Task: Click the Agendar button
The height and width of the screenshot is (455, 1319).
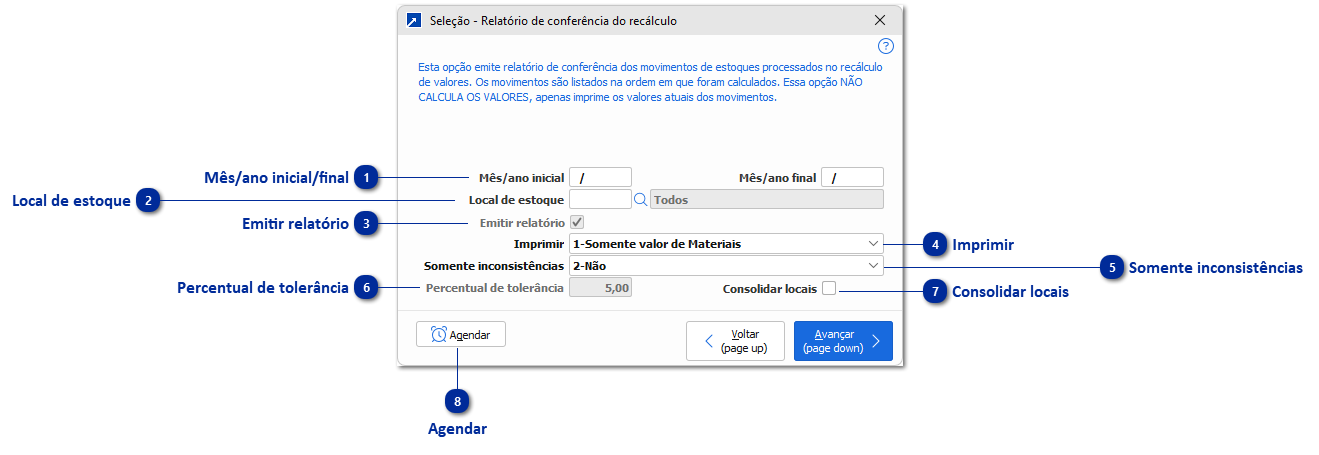Action: pos(461,335)
